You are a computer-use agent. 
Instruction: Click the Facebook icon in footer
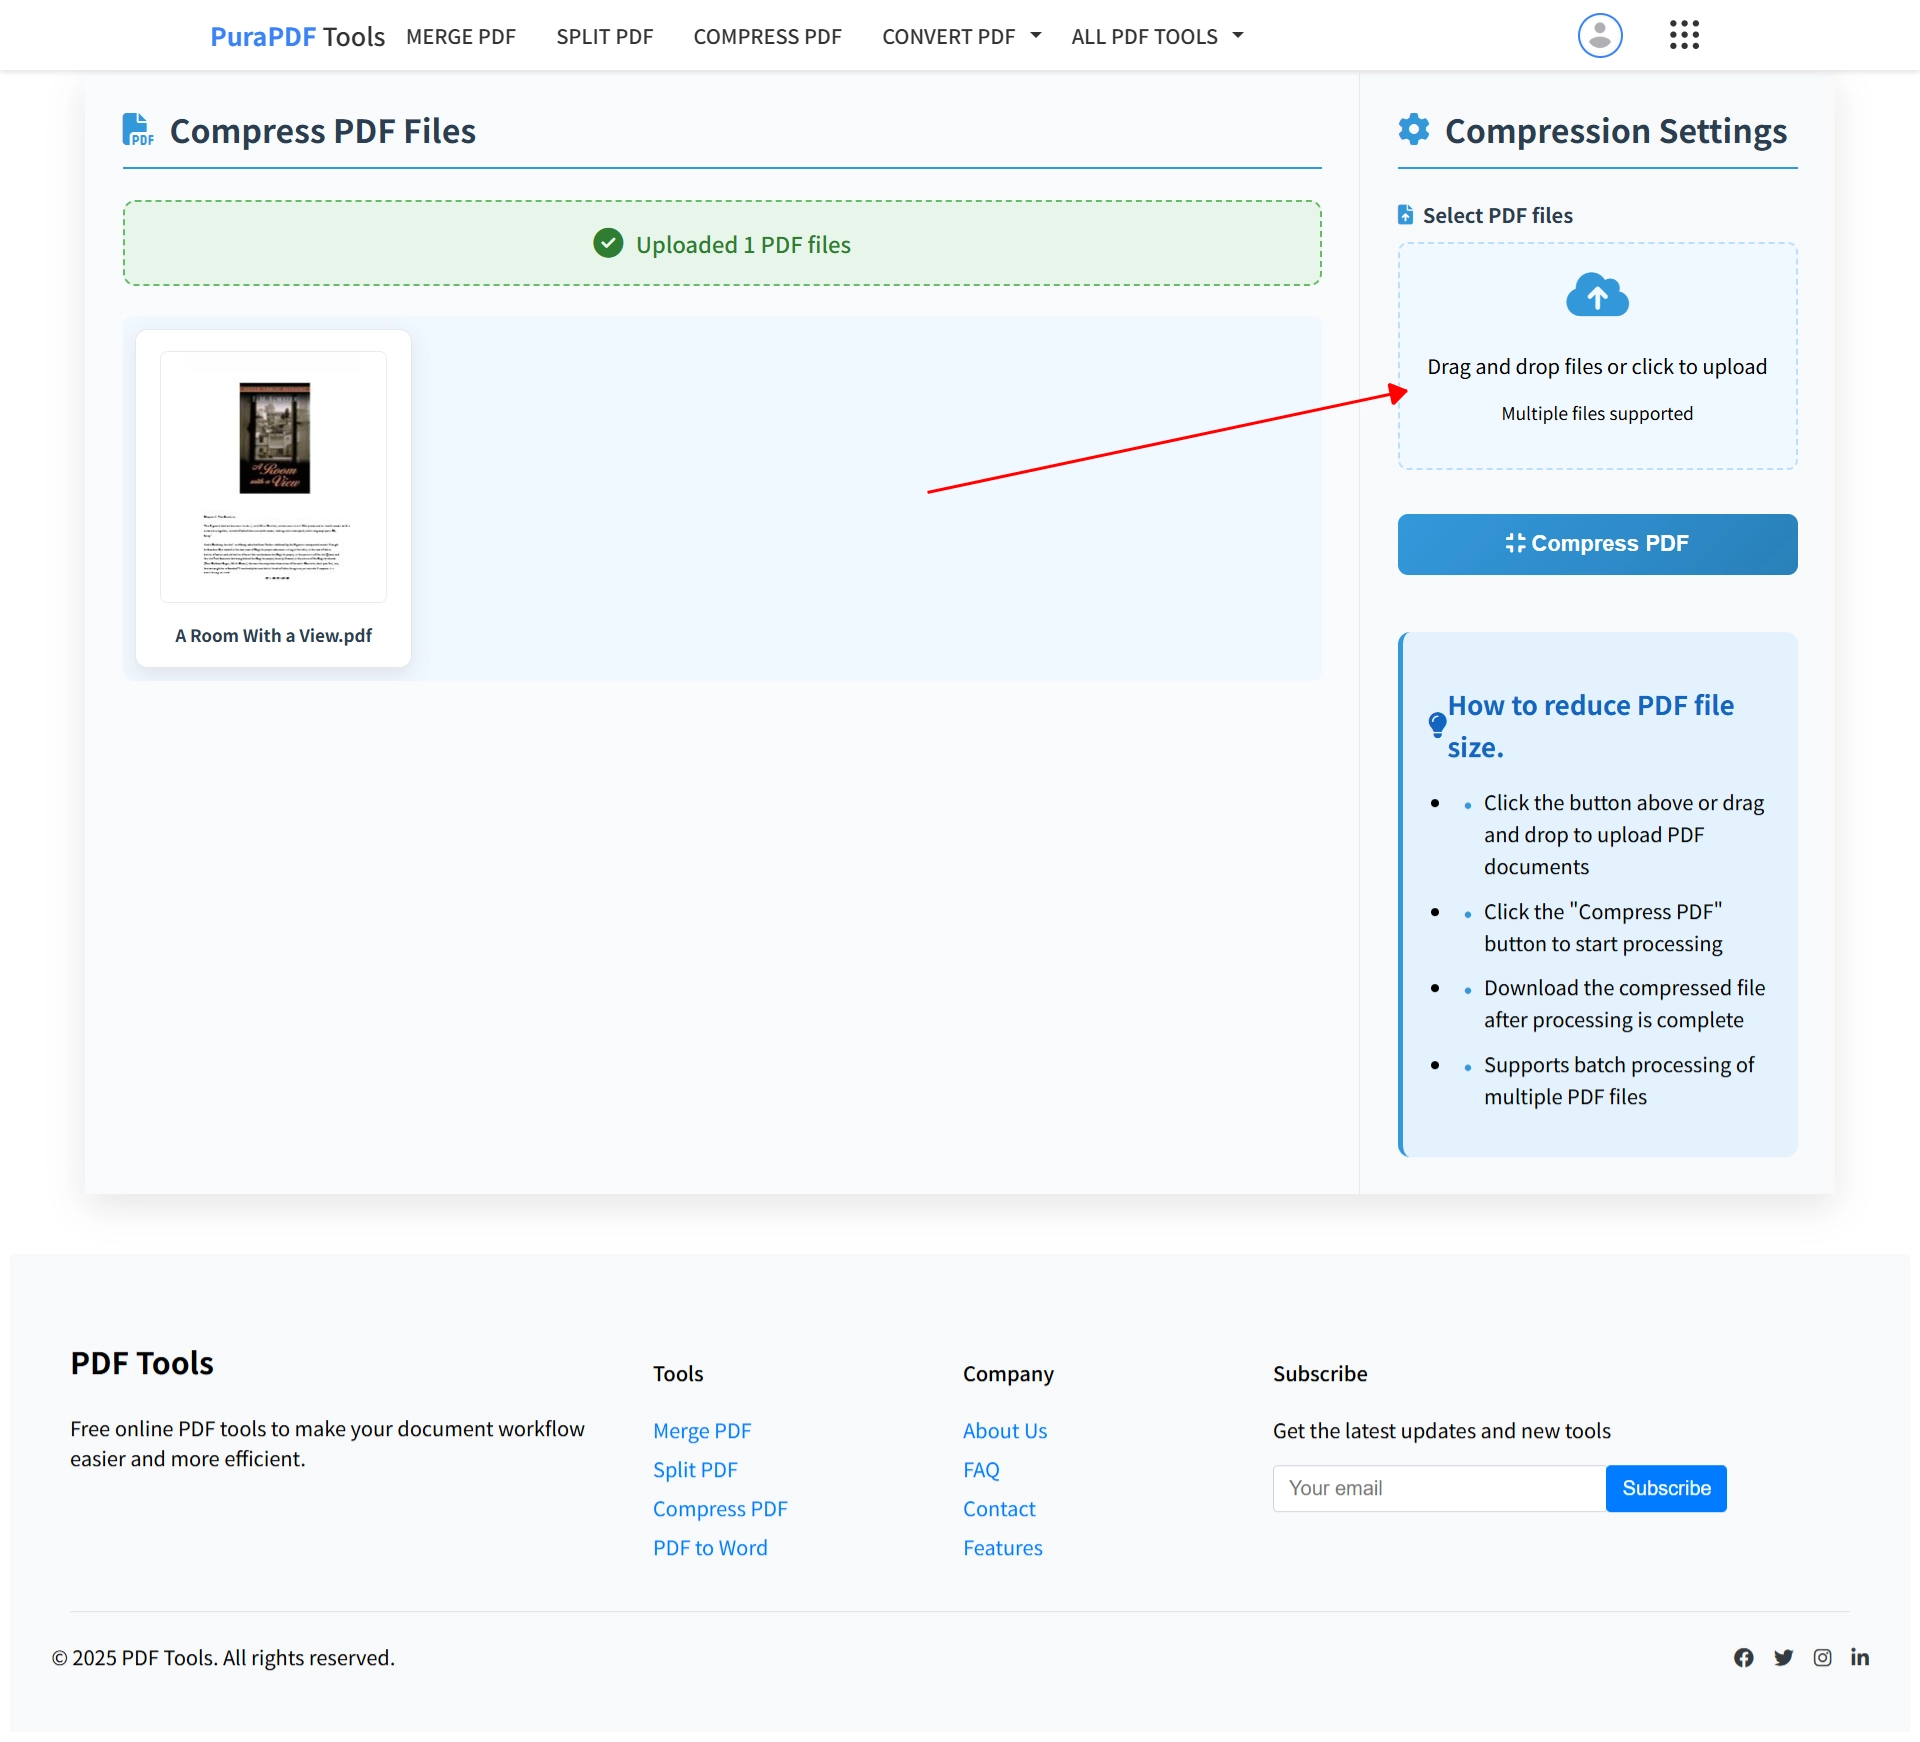click(1744, 1657)
